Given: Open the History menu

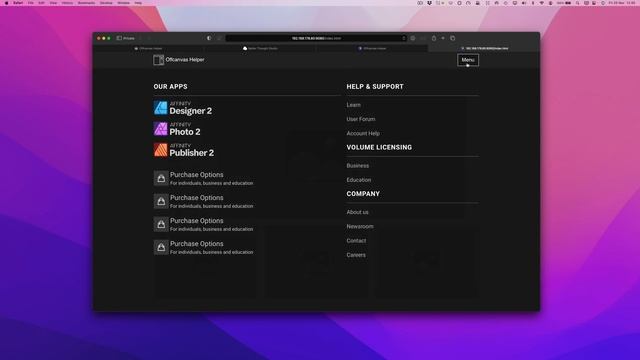Looking at the screenshot, I should pos(67,3).
